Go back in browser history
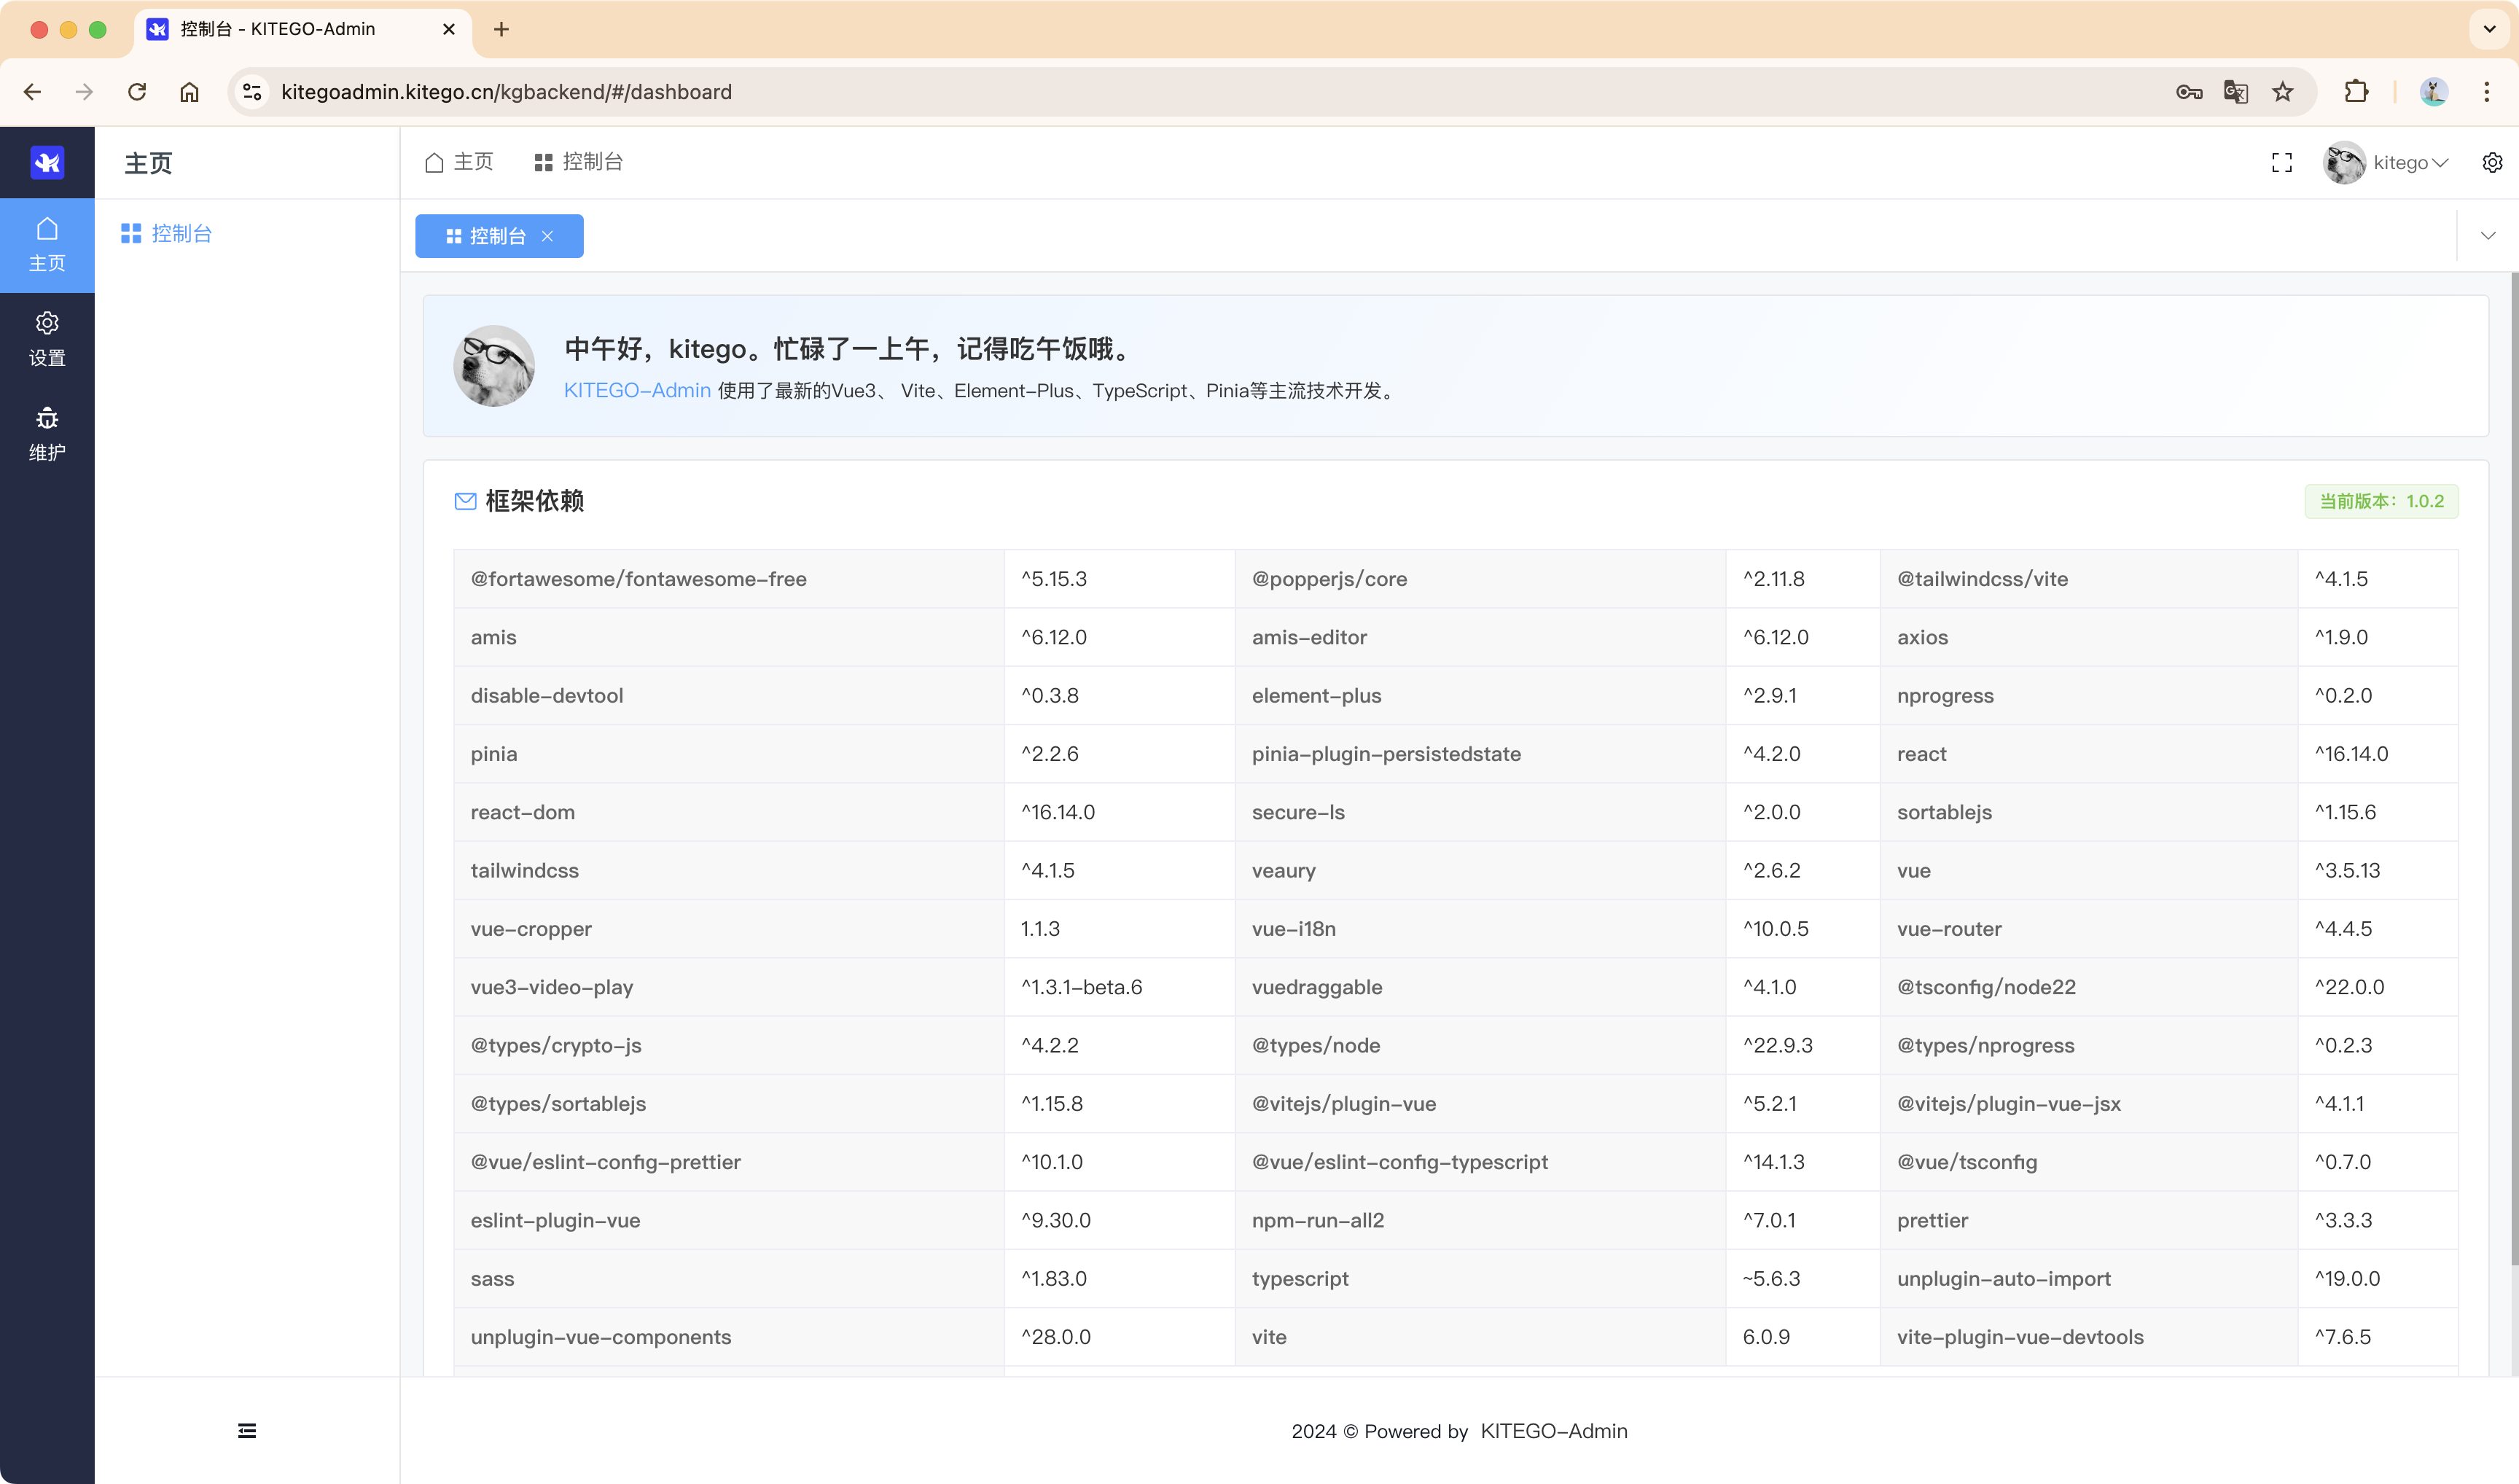Viewport: 2519px width, 1484px height. pos(32,92)
